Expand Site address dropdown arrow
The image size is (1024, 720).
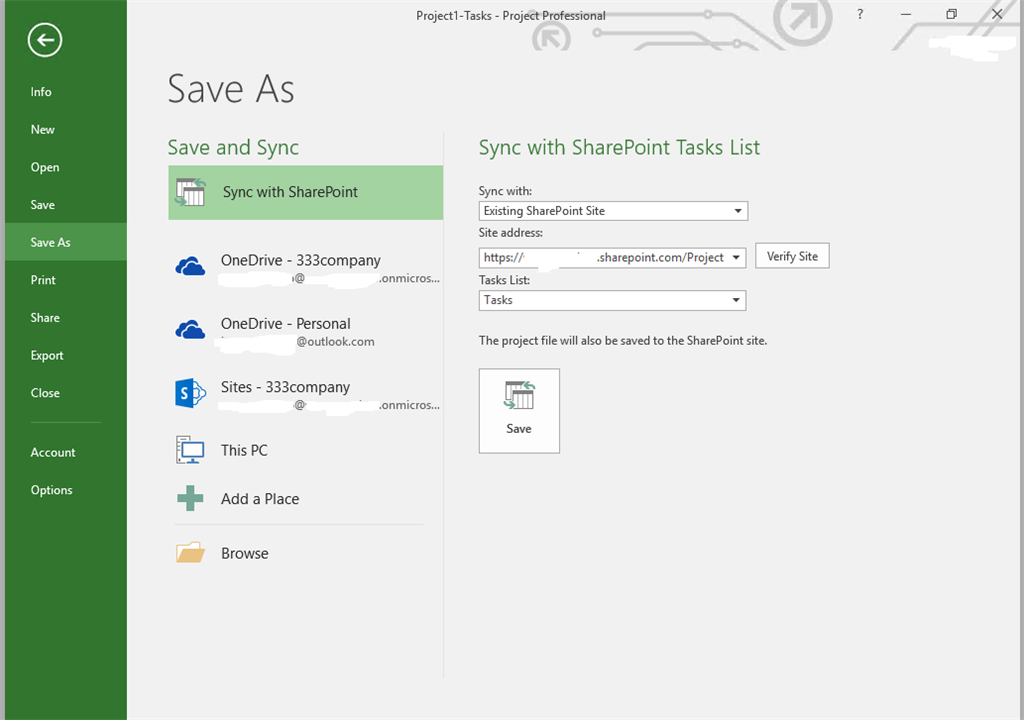pos(737,257)
